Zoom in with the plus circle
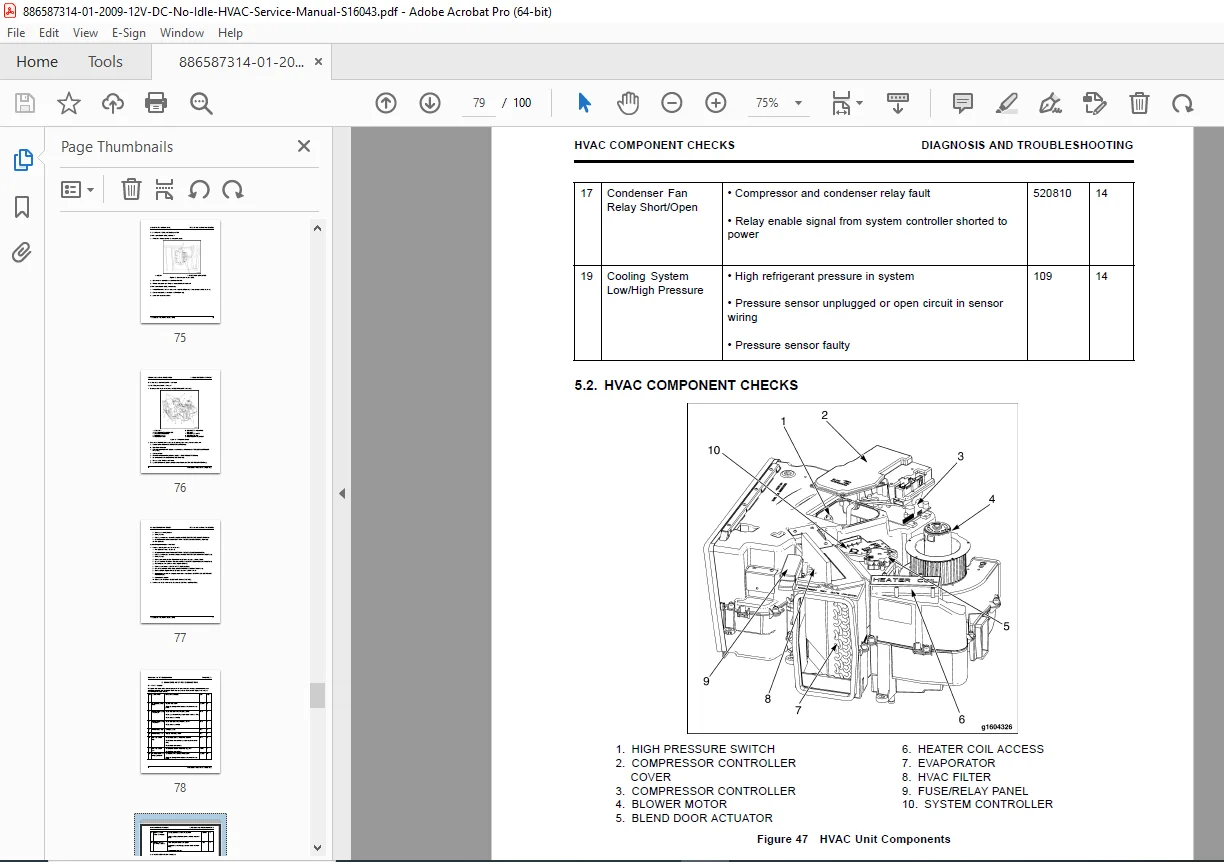 pyautogui.click(x=716, y=103)
